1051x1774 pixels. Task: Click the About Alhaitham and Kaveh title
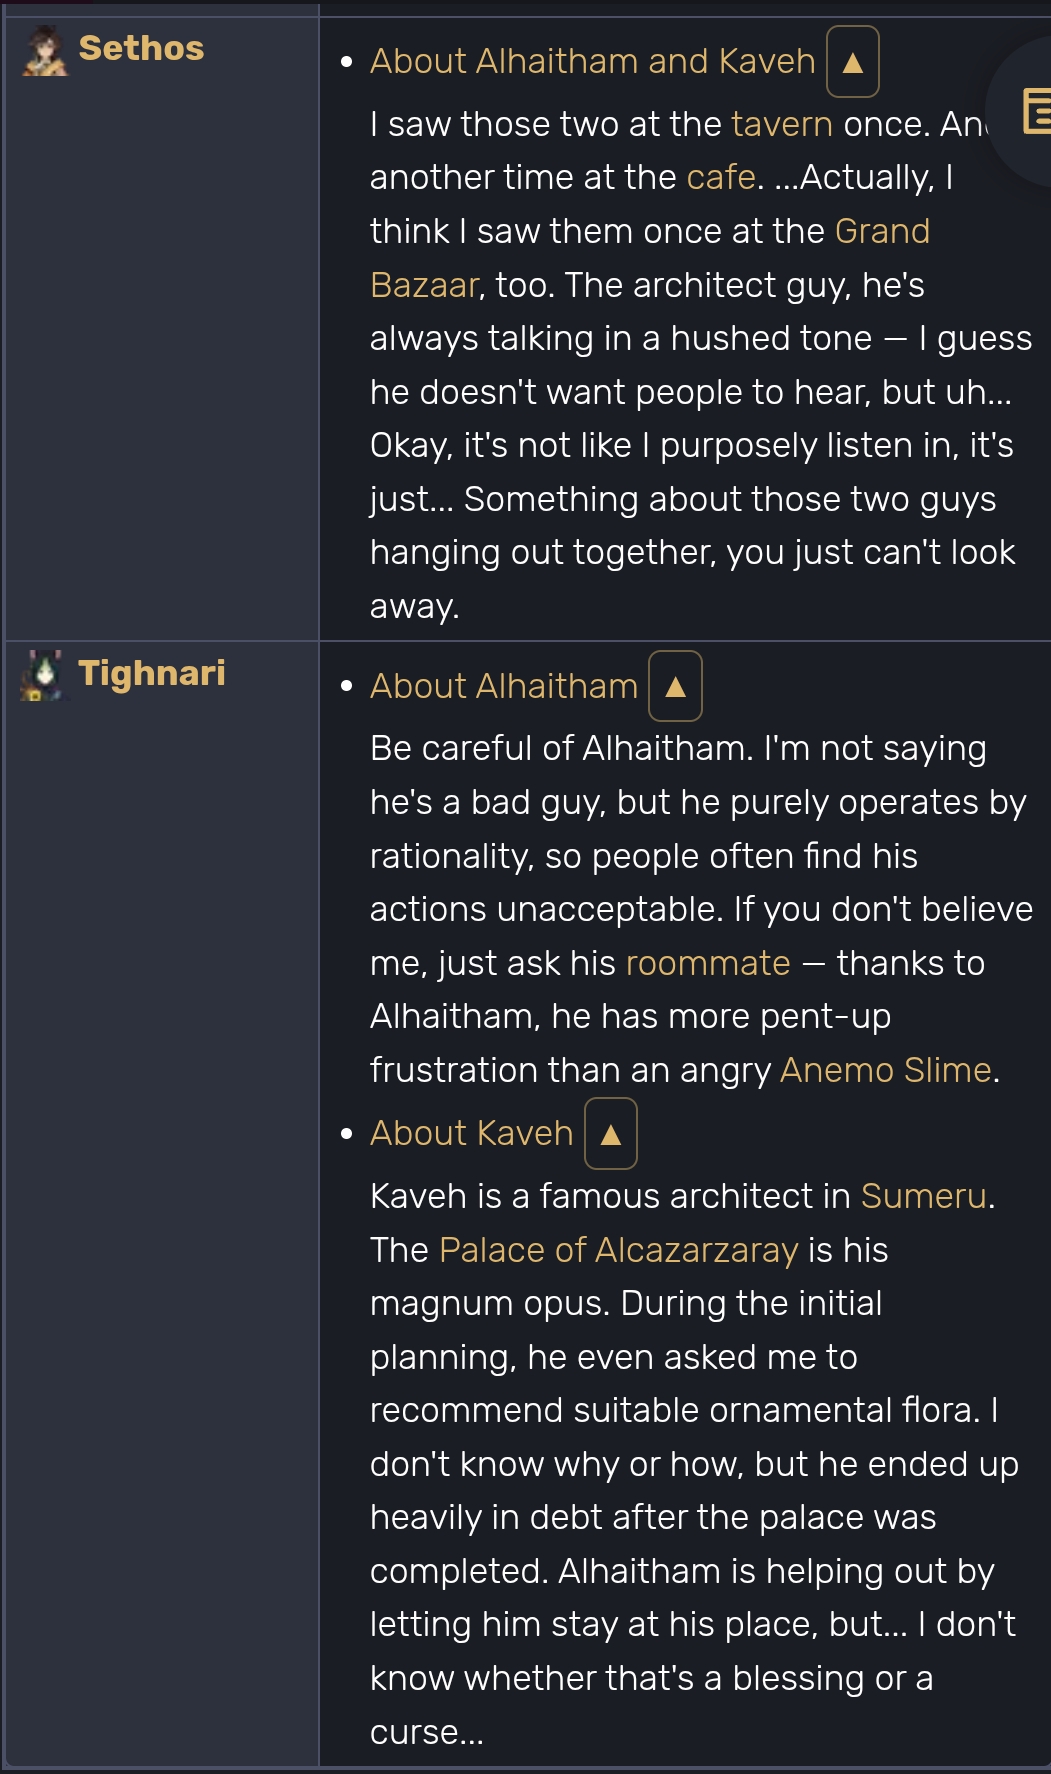pos(593,62)
